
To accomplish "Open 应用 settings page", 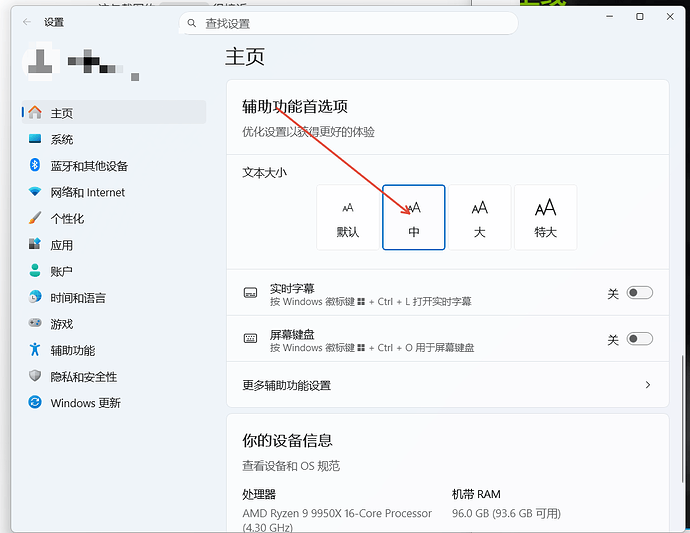I will click(x=114, y=245).
